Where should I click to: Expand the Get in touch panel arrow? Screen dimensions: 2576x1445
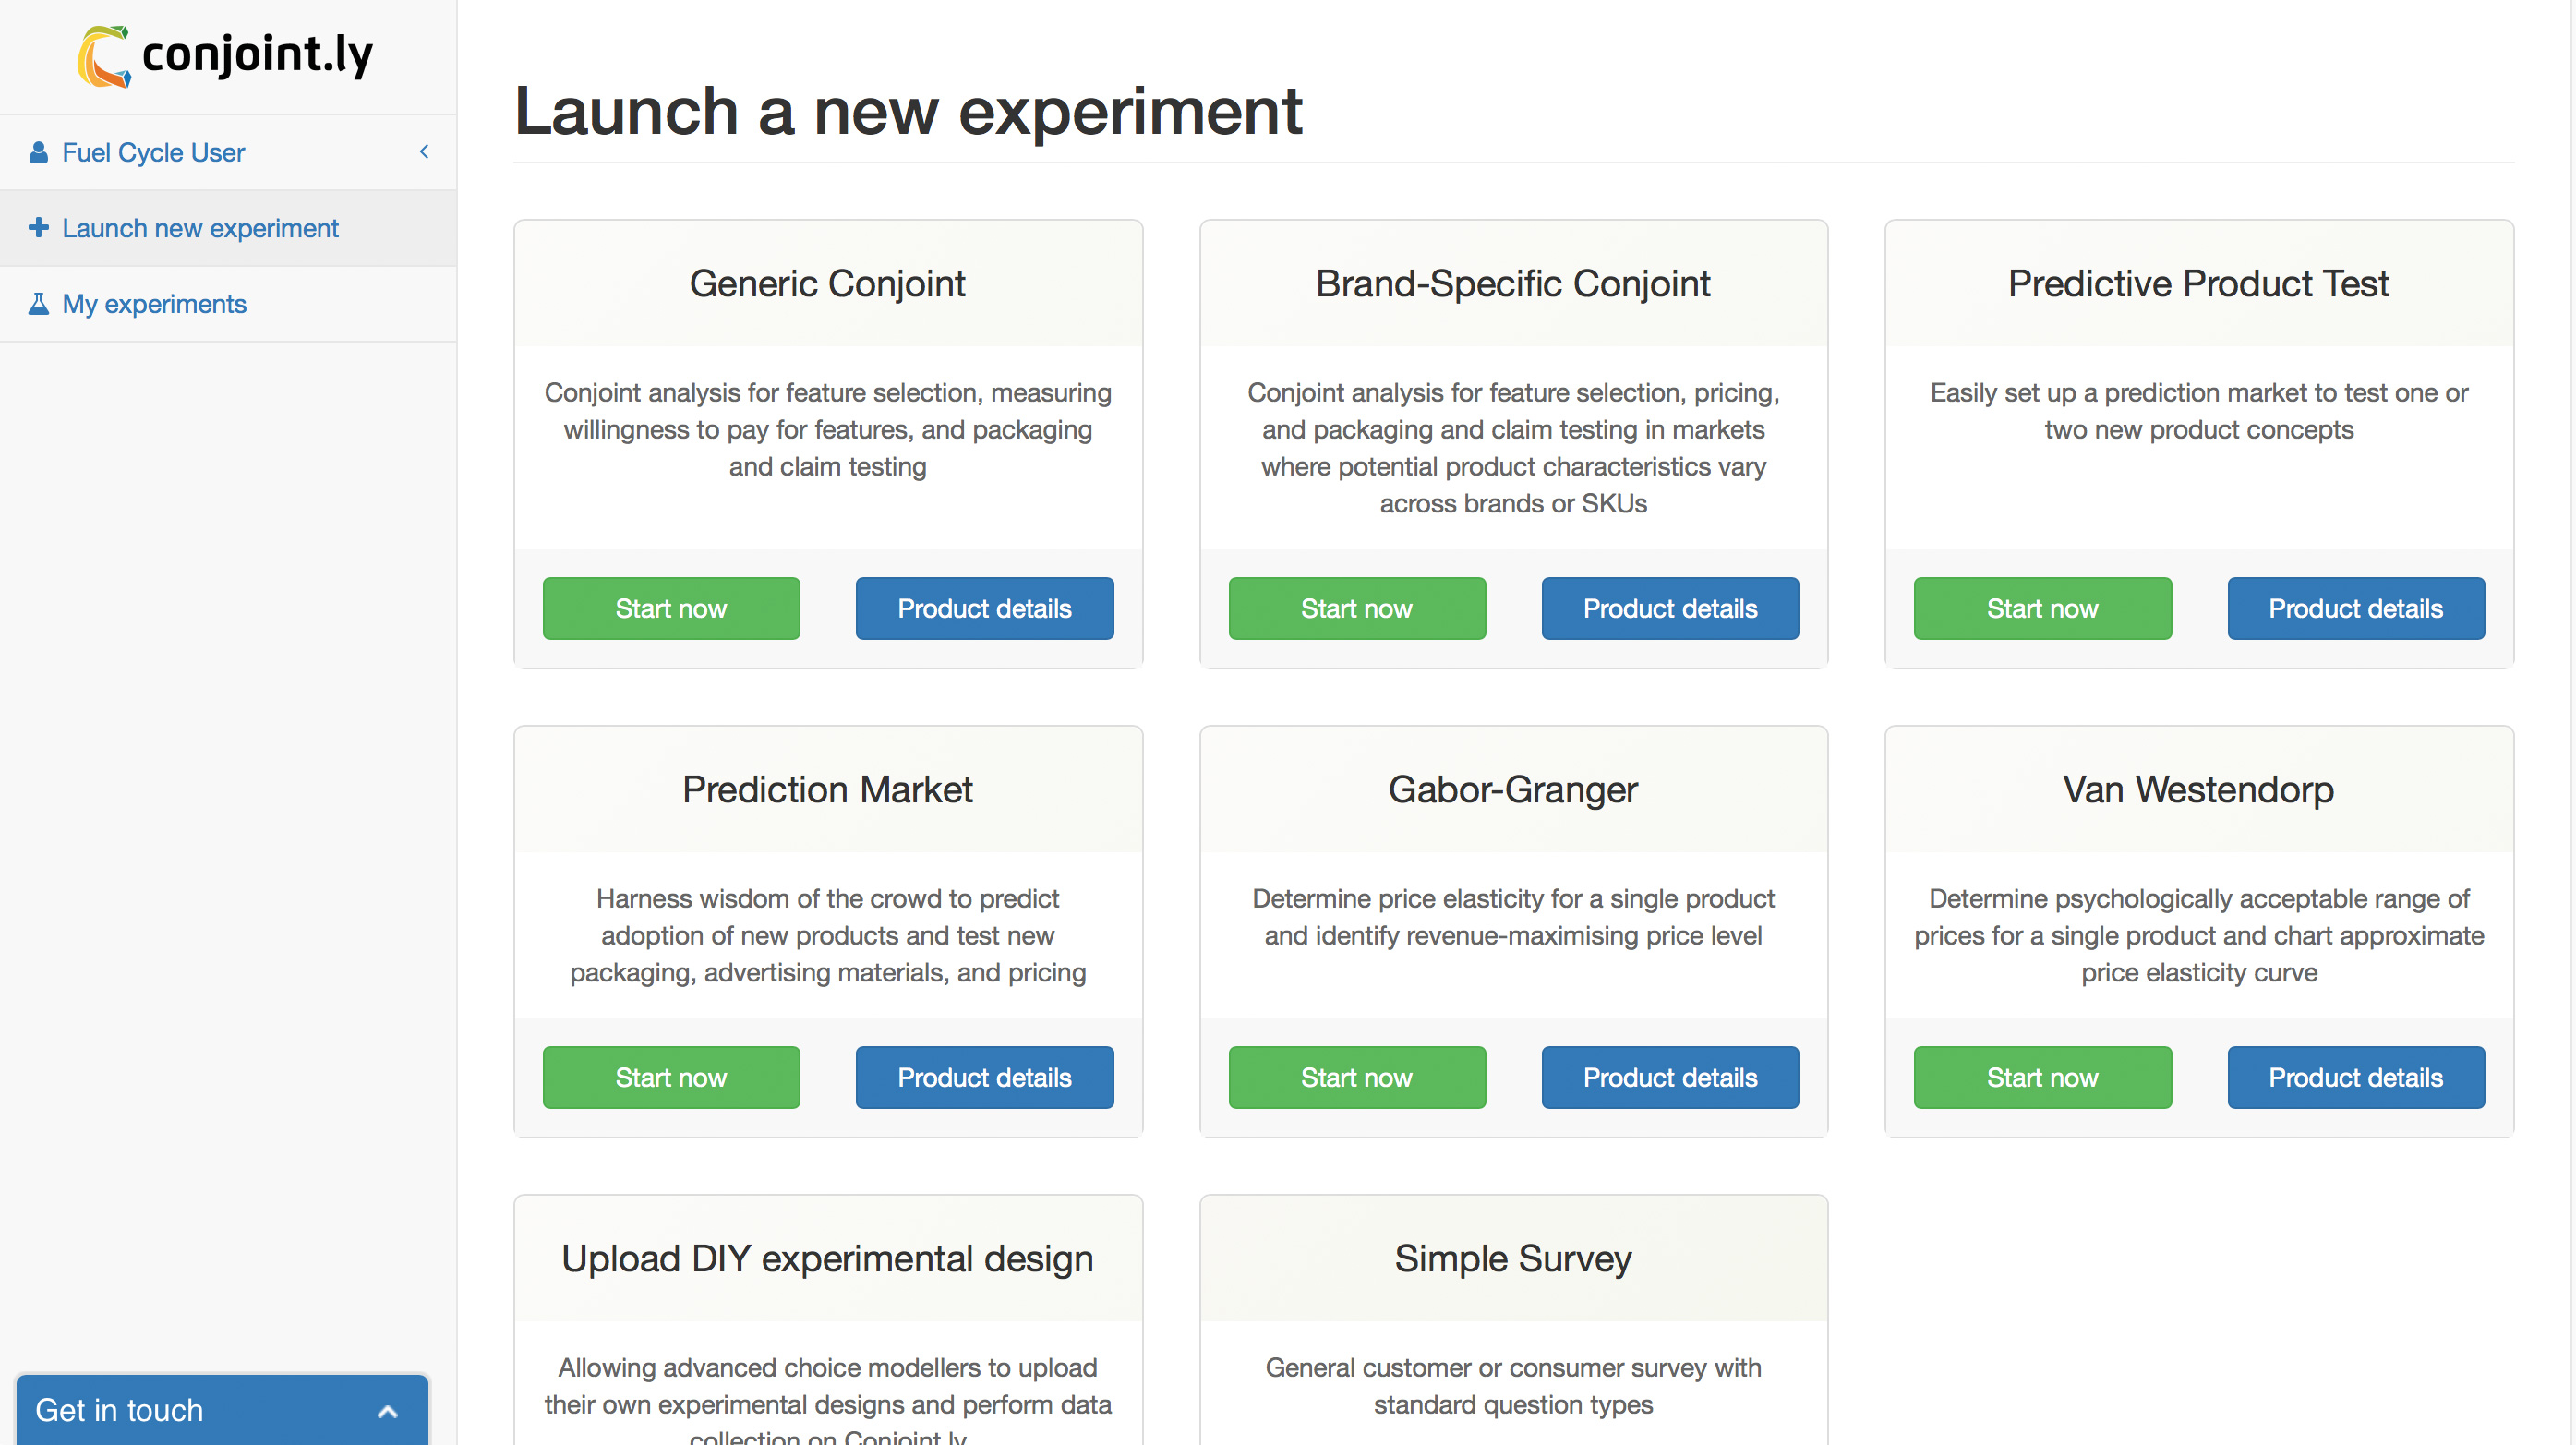pos(388,1411)
